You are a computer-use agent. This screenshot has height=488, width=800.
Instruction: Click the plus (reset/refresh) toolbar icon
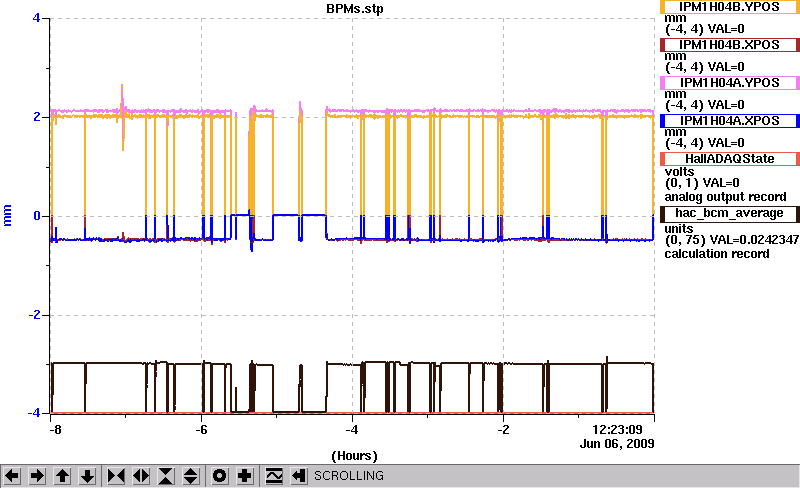pyautogui.click(x=245, y=476)
